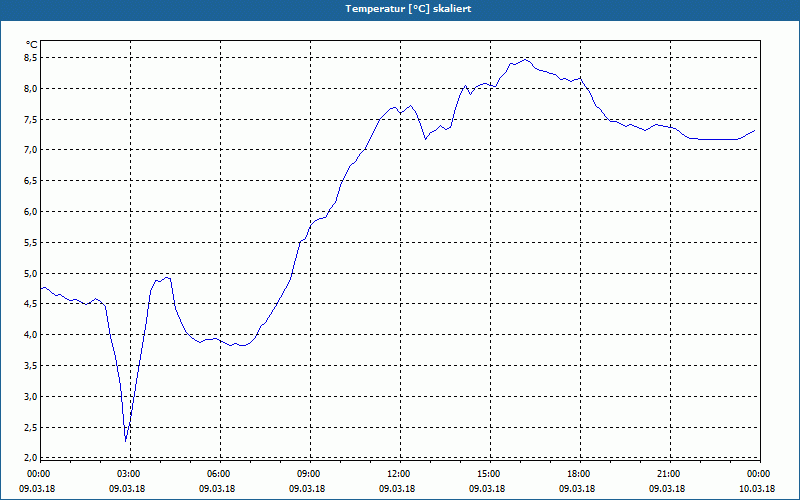Click the °C unit label on axis
This screenshot has height=500, width=800.
[x=32, y=45]
